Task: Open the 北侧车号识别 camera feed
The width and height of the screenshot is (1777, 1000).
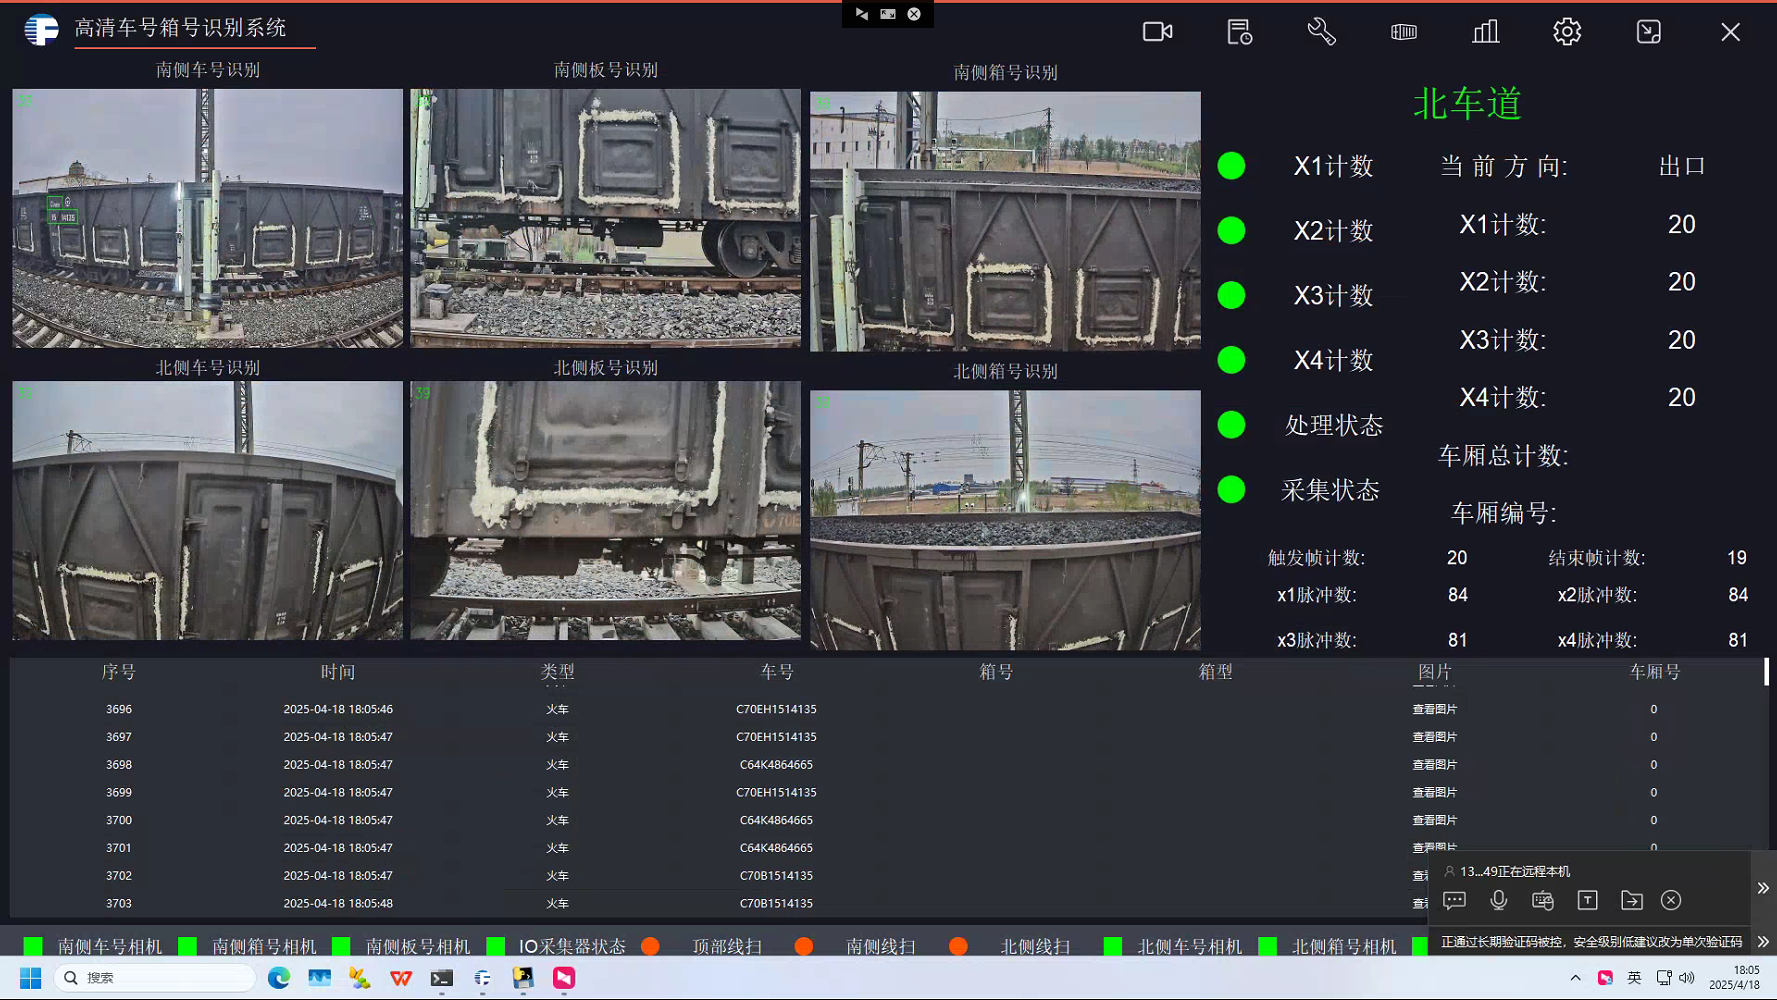Action: (207, 510)
